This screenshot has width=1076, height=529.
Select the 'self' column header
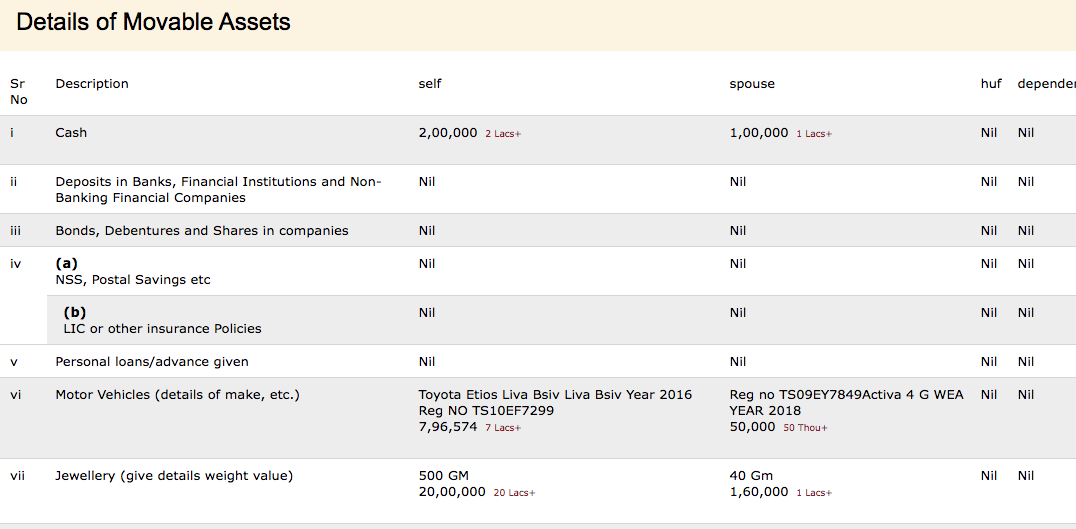(x=429, y=84)
